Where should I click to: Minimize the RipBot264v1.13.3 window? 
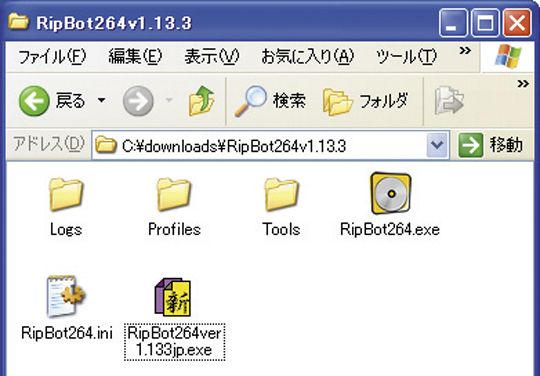pyautogui.click(x=453, y=23)
